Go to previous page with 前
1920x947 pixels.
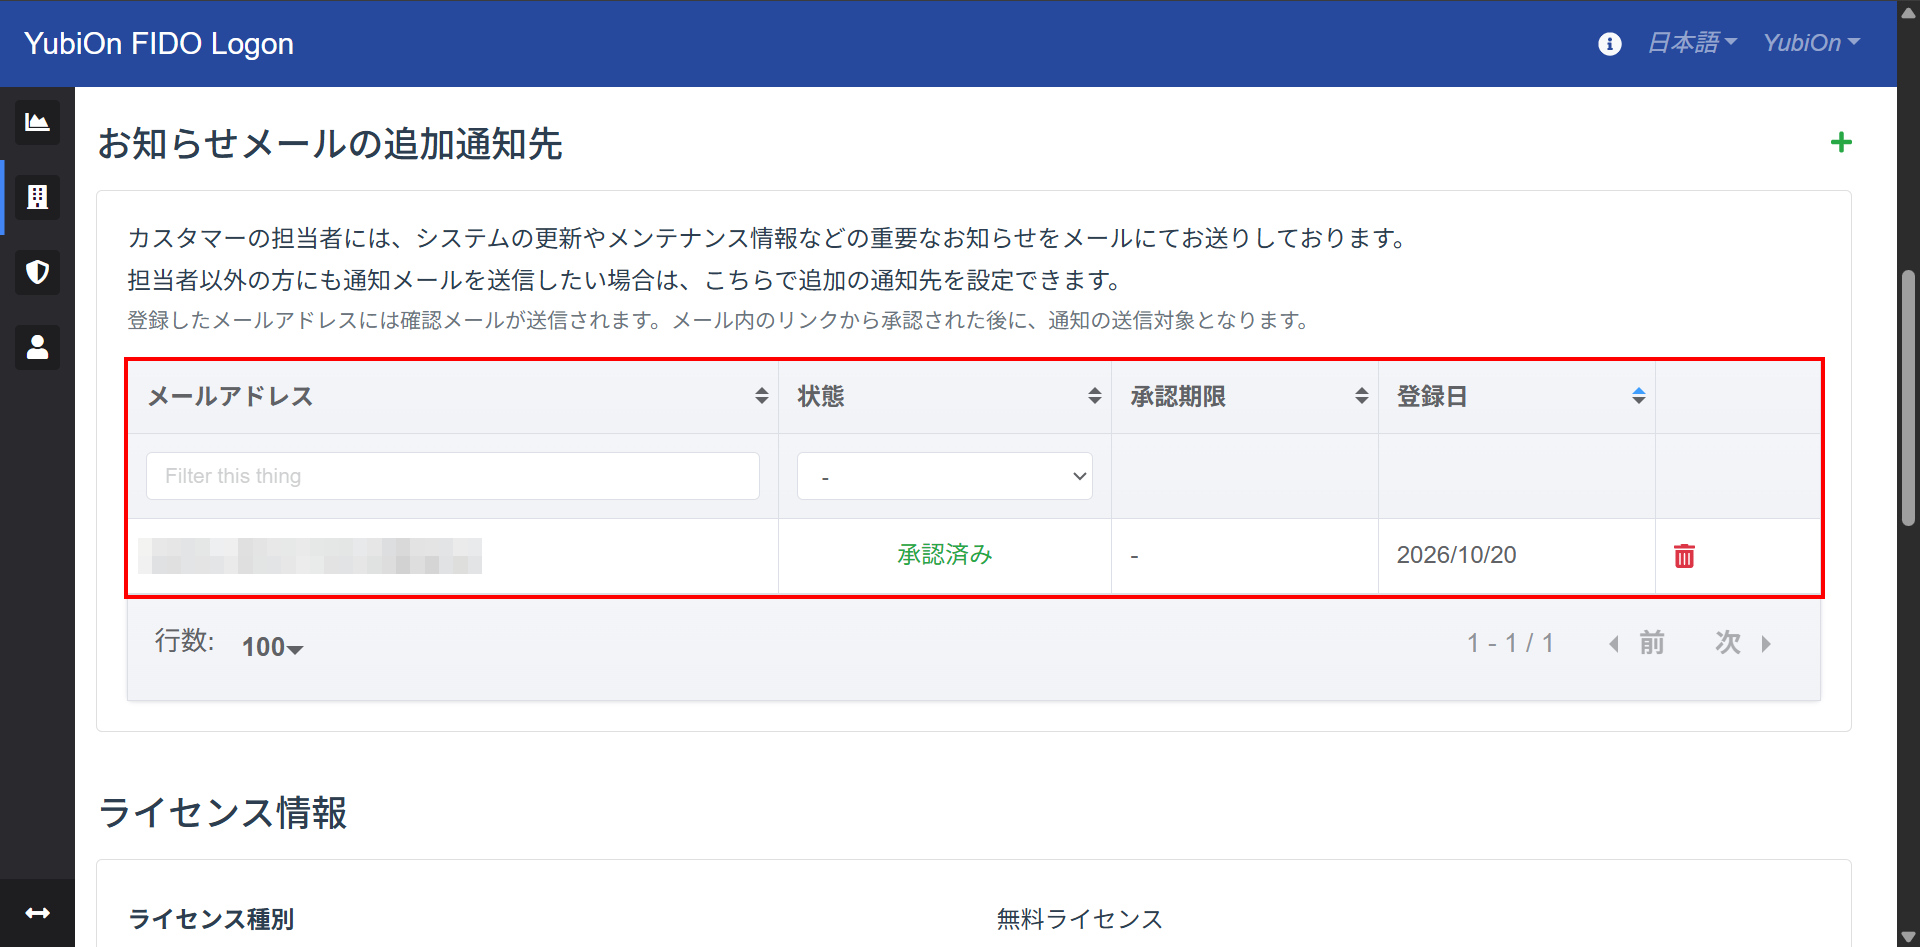[x=1637, y=643]
